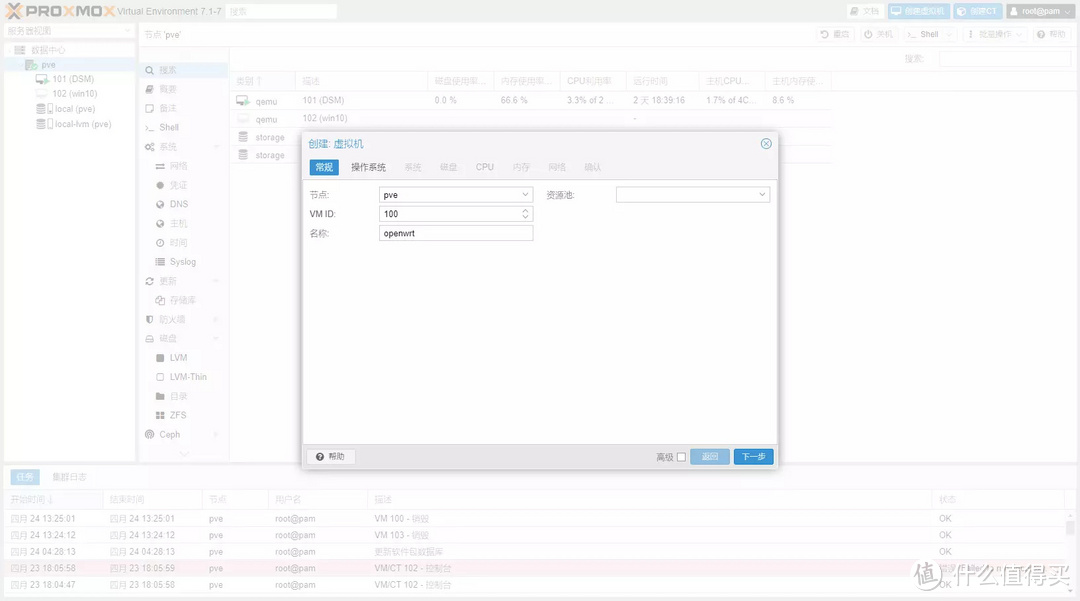This screenshot has width=1080, height=601.
Task: Select 102 (win10) in the tree
Action: click(x=74, y=94)
